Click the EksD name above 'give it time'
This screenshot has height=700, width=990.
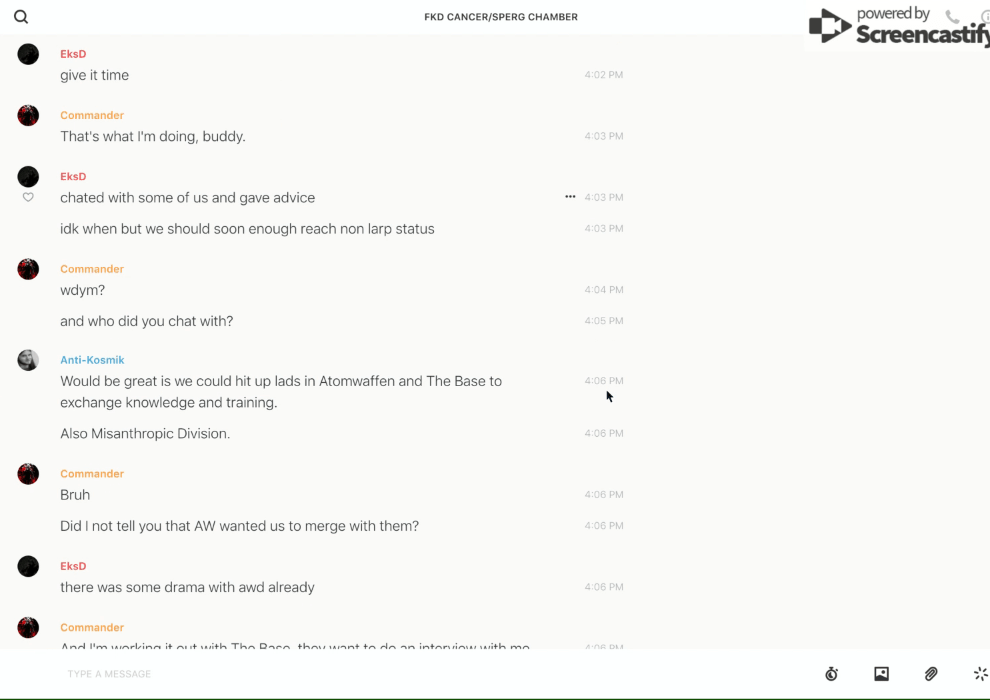(x=73, y=54)
